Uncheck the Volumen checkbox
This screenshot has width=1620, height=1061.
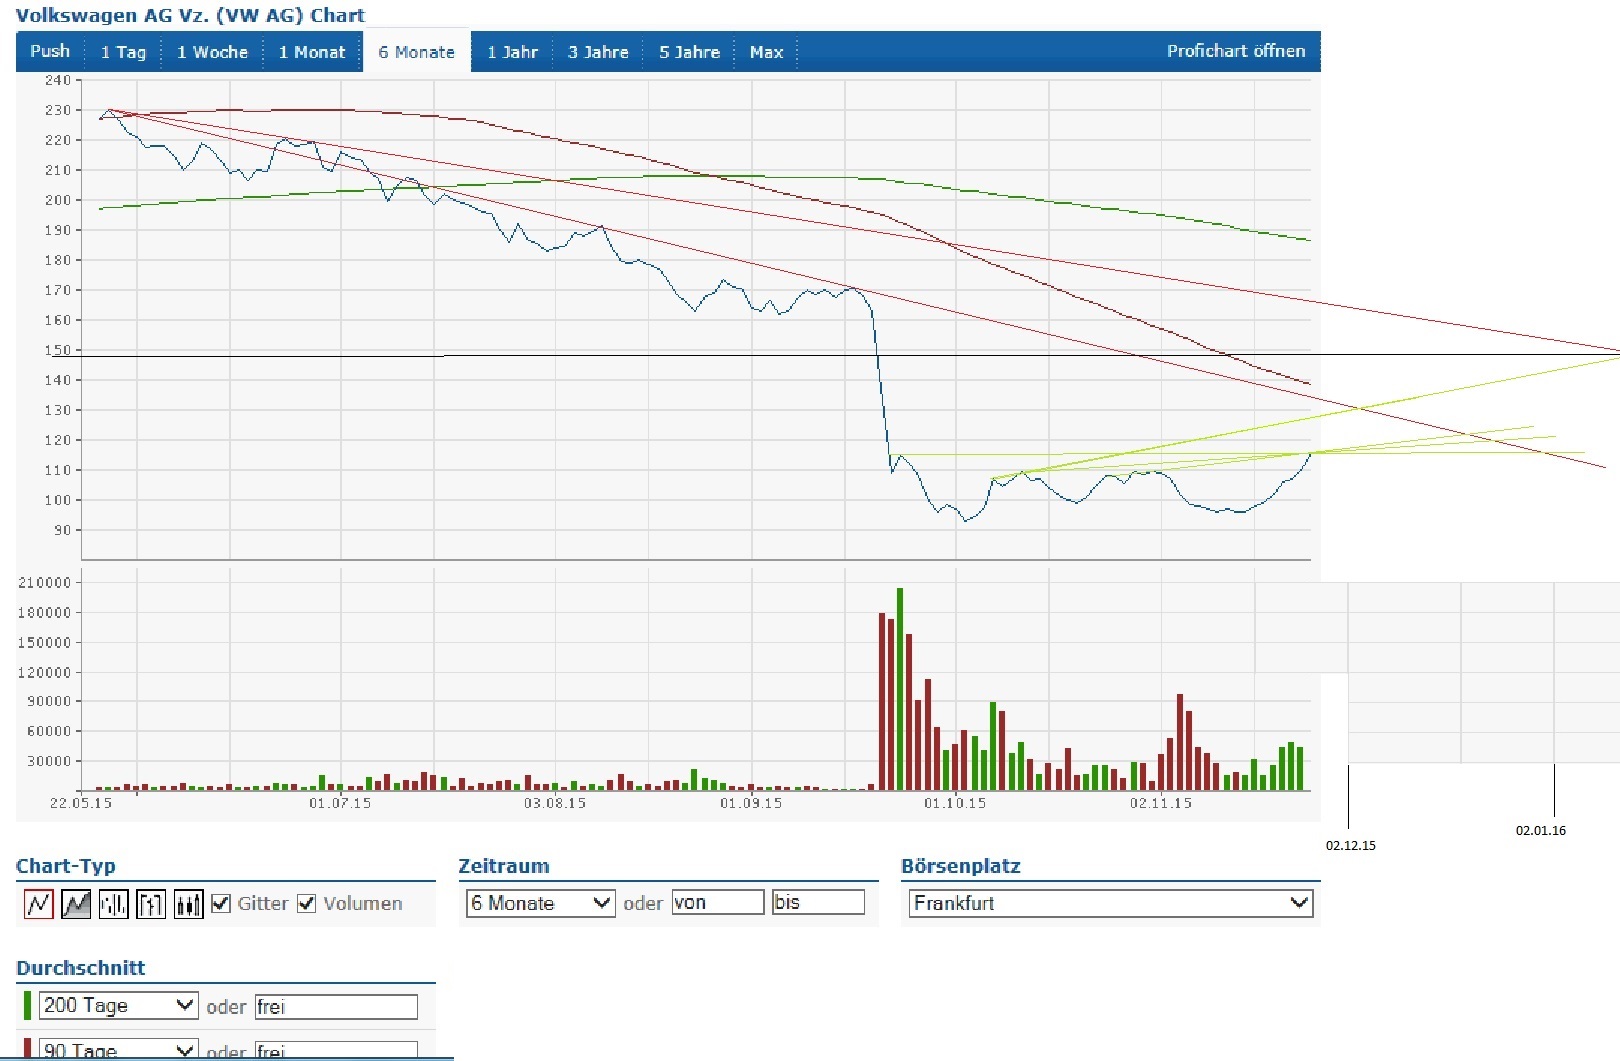[x=307, y=903]
